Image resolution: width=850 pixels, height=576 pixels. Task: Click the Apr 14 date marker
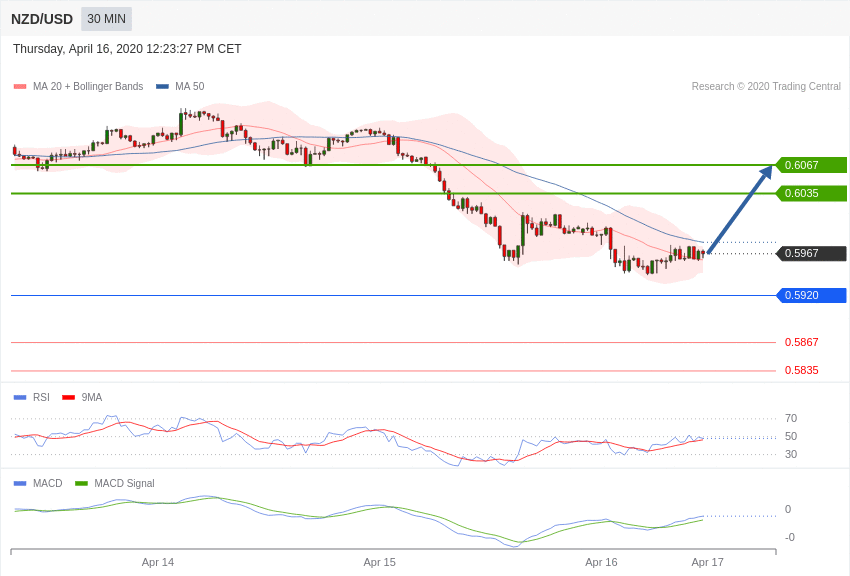(x=158, y=562)
